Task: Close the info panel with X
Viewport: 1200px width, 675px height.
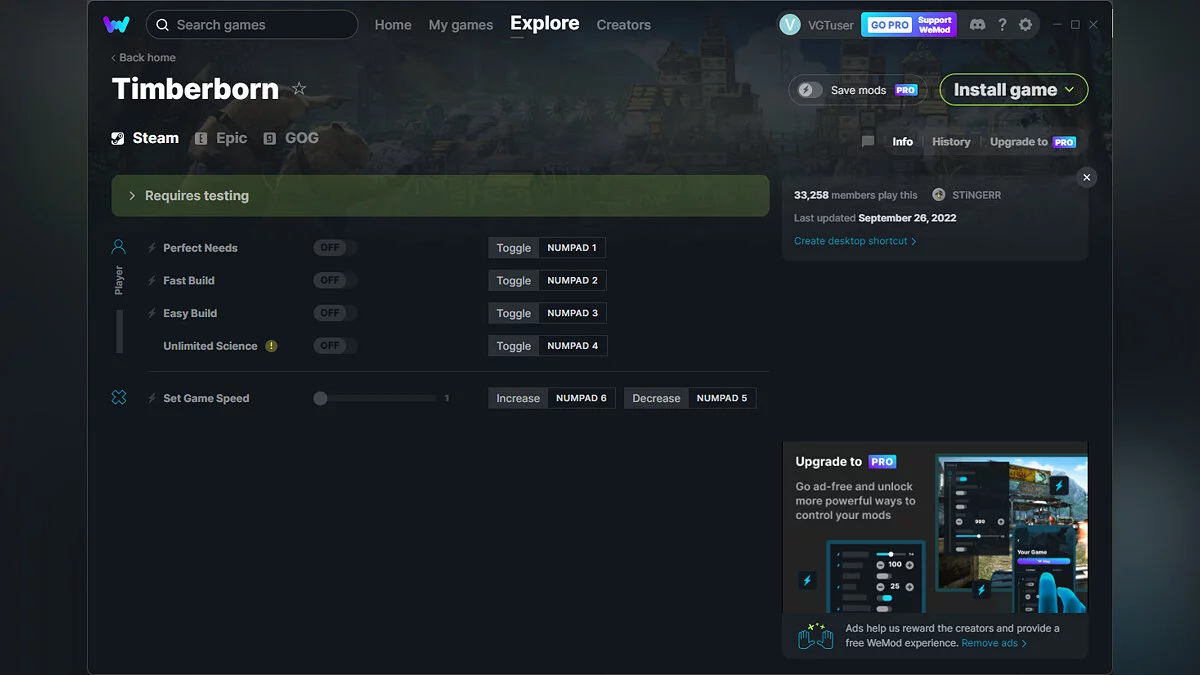Action: (x=1087, y=177)
